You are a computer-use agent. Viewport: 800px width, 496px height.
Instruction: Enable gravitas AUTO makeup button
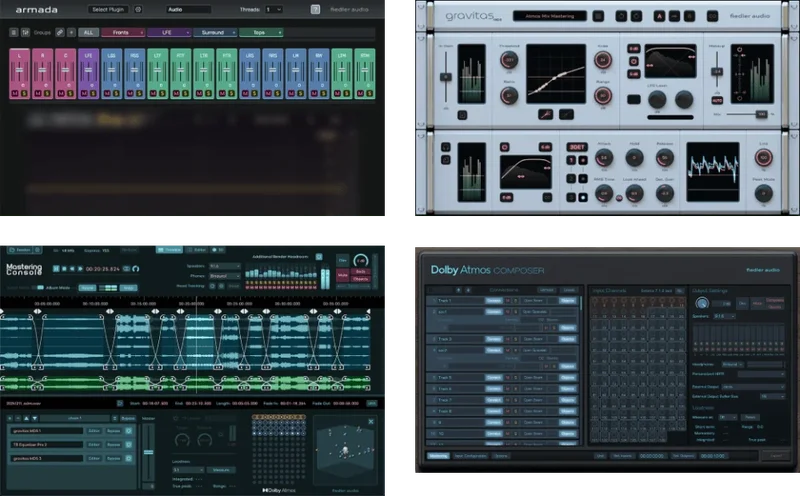(x=717, y=101)
